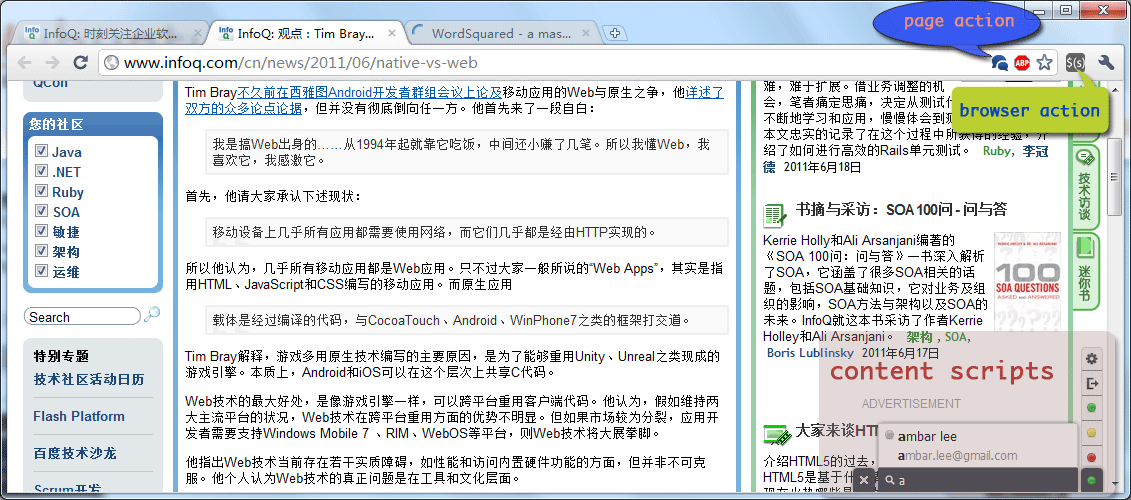Screen dimensions: 1131x500
Task: Toggle the 运维 community checkbox
Action: [40, 272]
